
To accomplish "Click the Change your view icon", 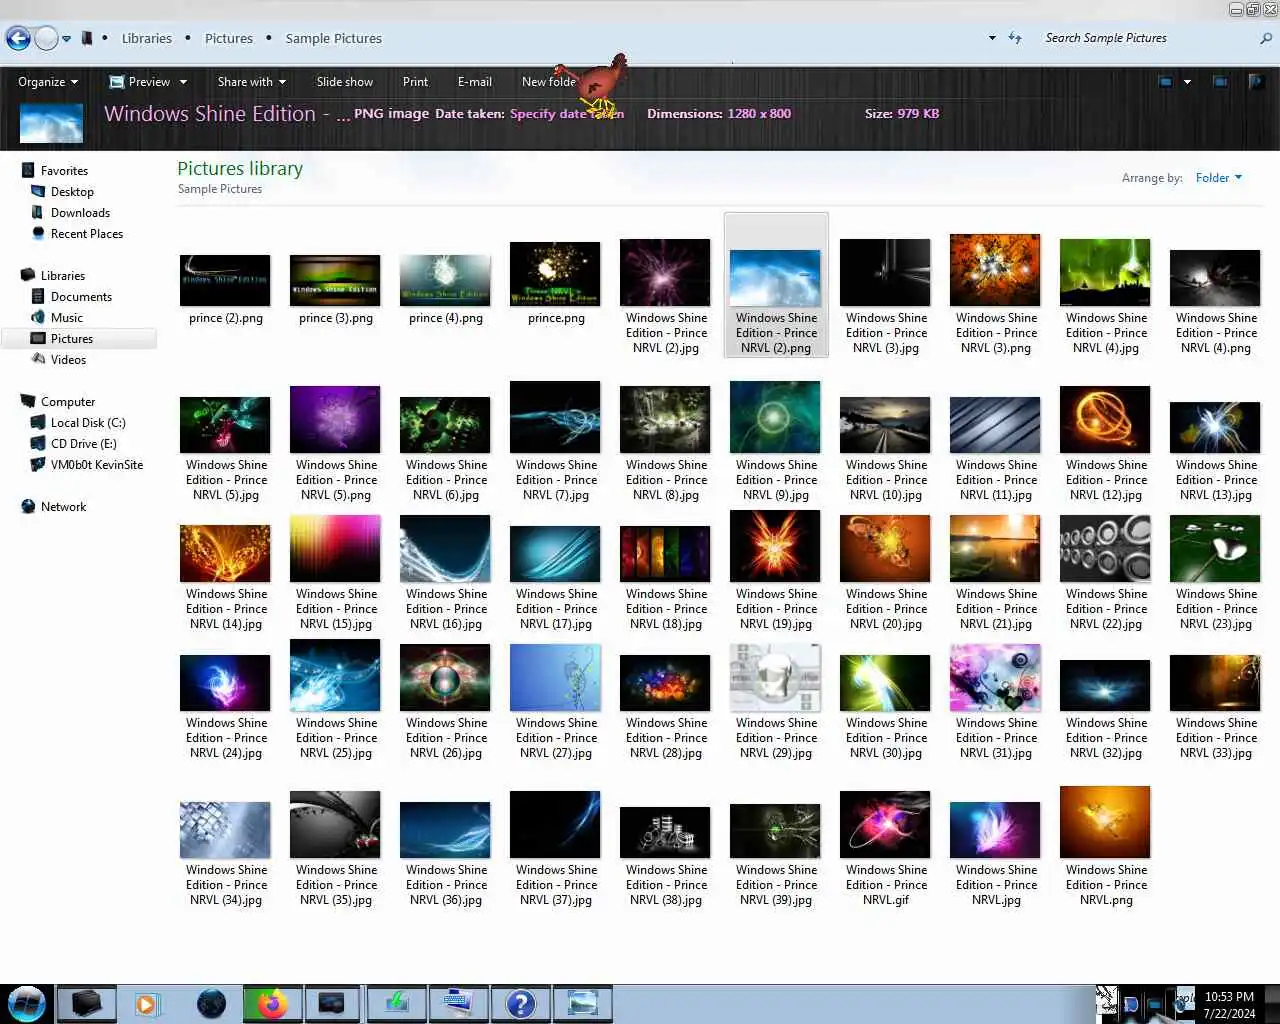I will [1165, 82].
